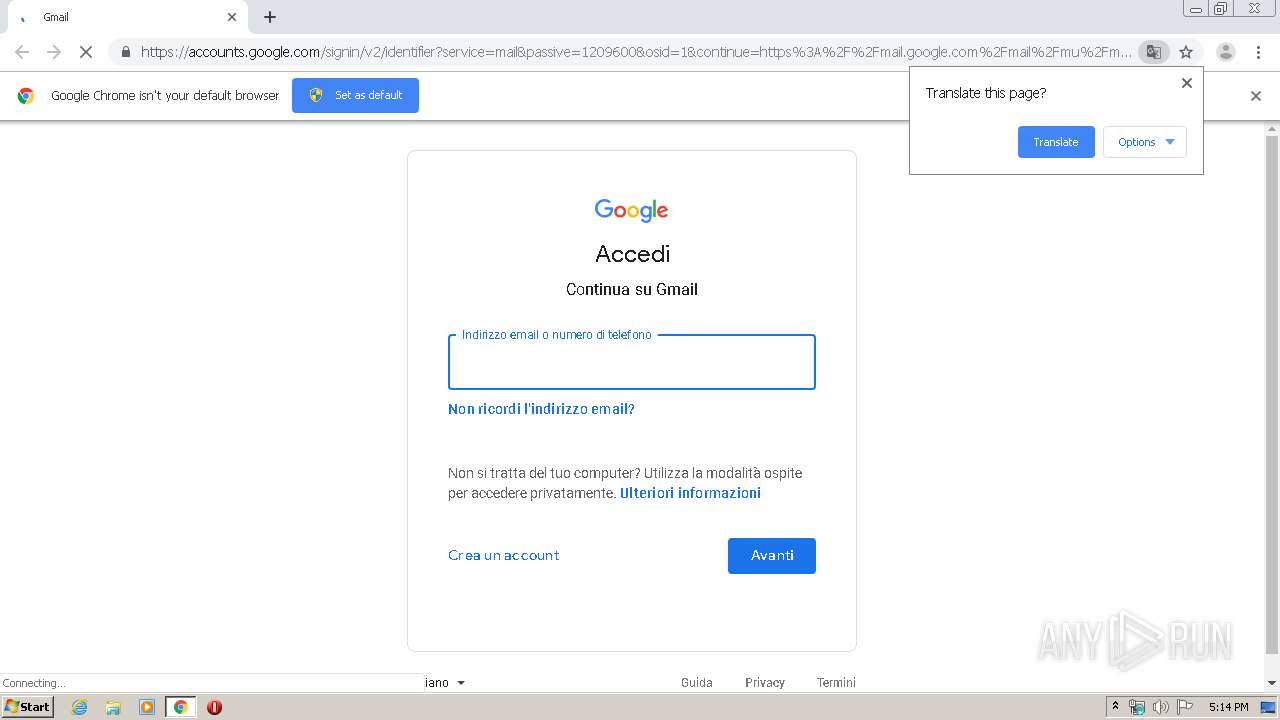Viewport: 1280px width, 720px height.
Task: Click the page vertical scrollbar
Action: [1272, 393]
